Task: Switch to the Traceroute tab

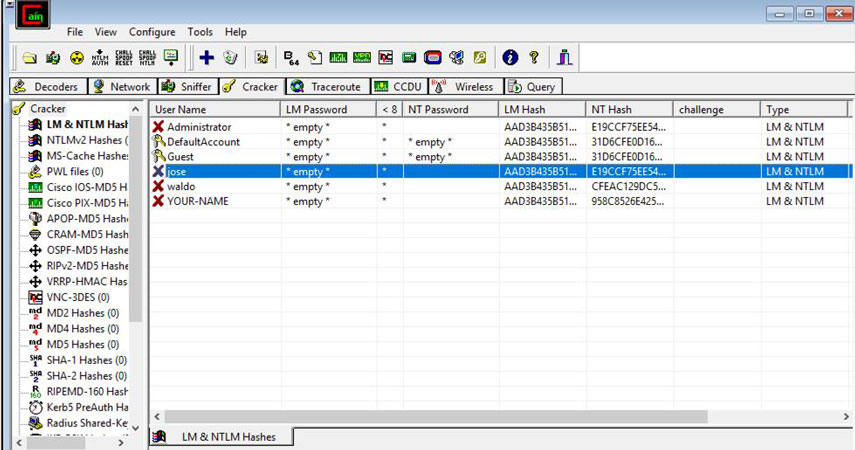Action: [328, 87]
